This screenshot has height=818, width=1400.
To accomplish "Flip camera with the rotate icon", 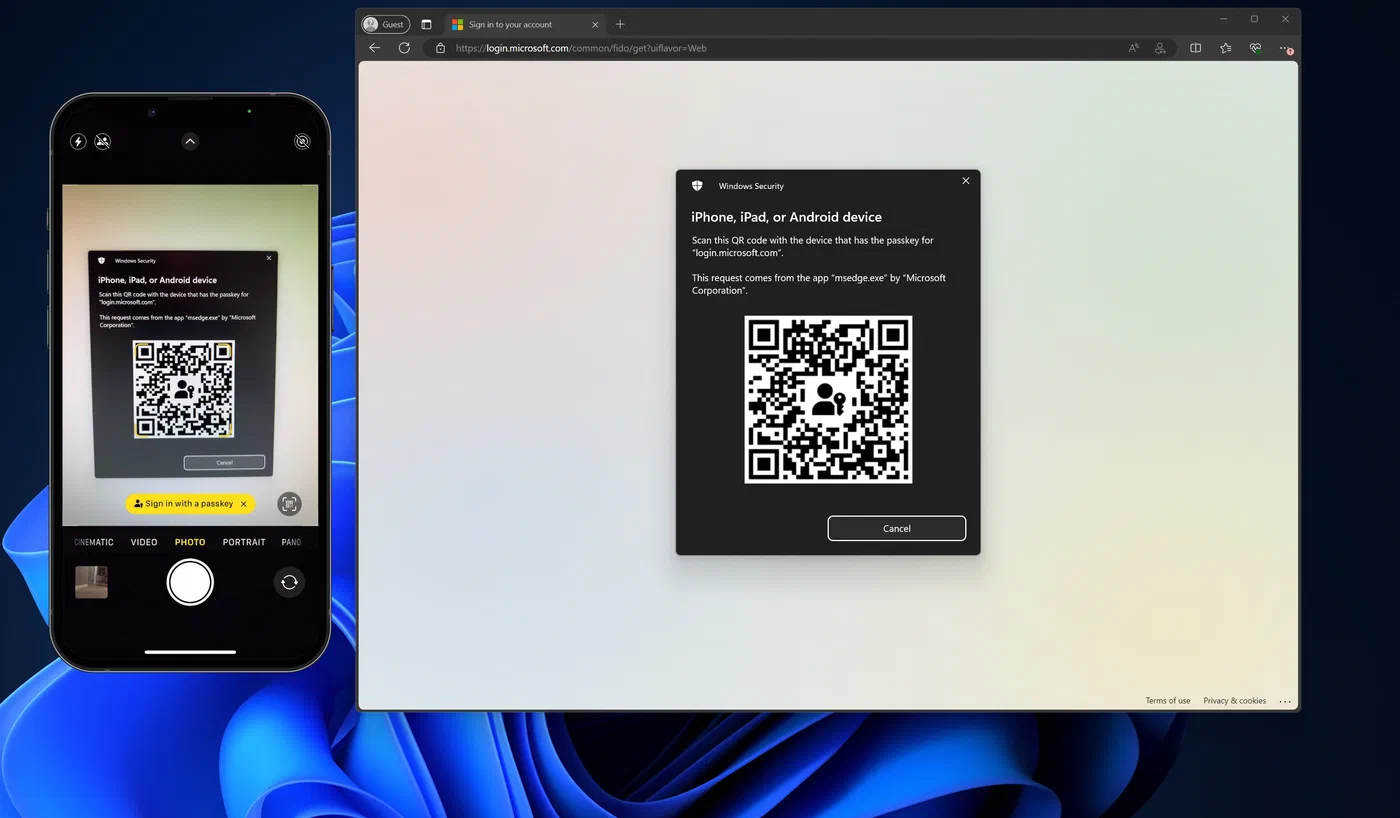I will (x=289, y=582).
